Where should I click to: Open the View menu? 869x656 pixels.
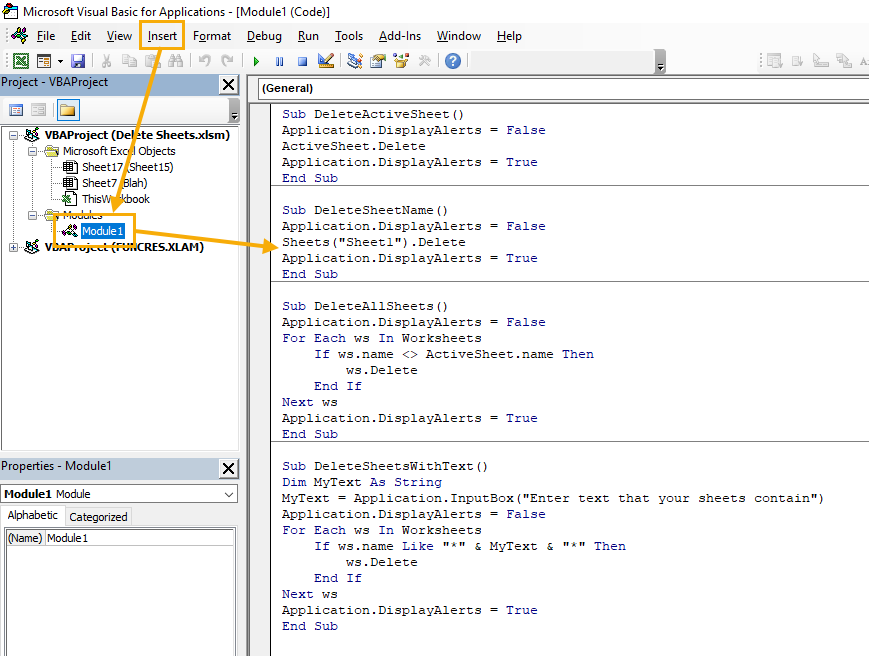coord(119,36)
